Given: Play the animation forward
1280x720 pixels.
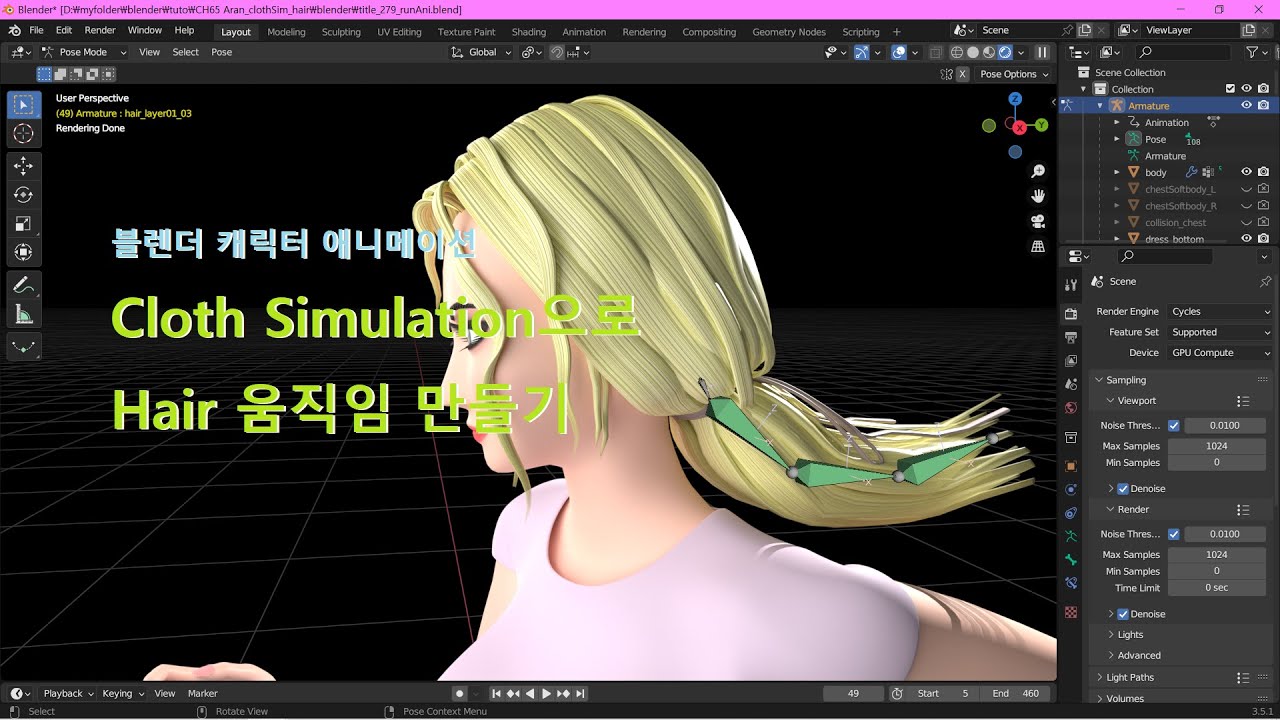Looking at the screenshot, I should tap(546, 693).
